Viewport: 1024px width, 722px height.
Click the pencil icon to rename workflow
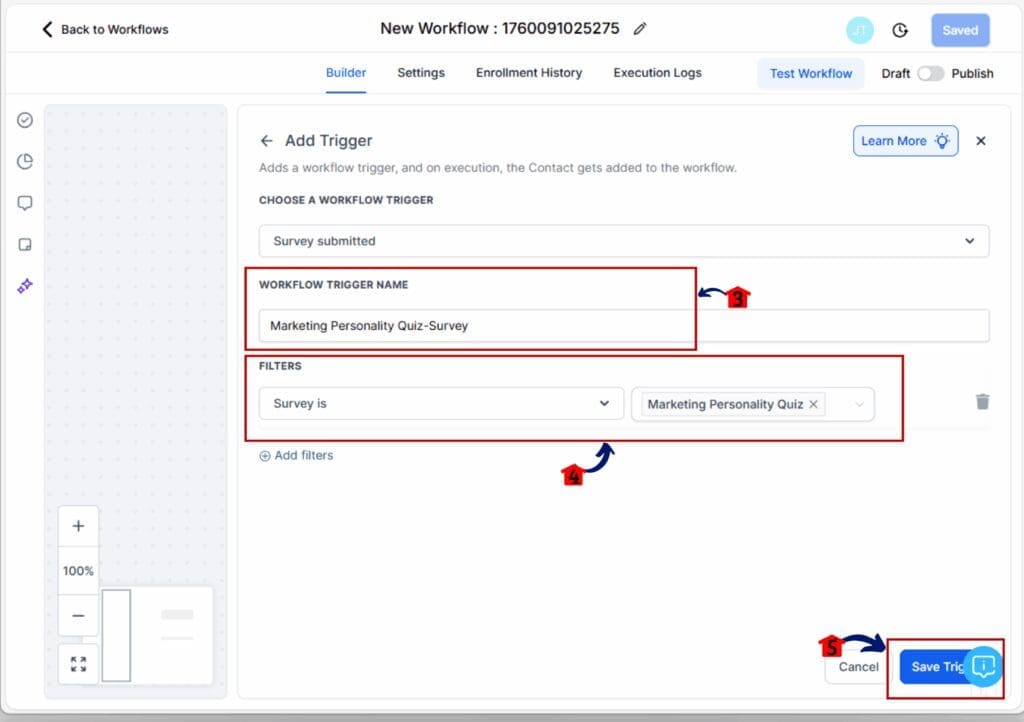[x=640, y=29]
